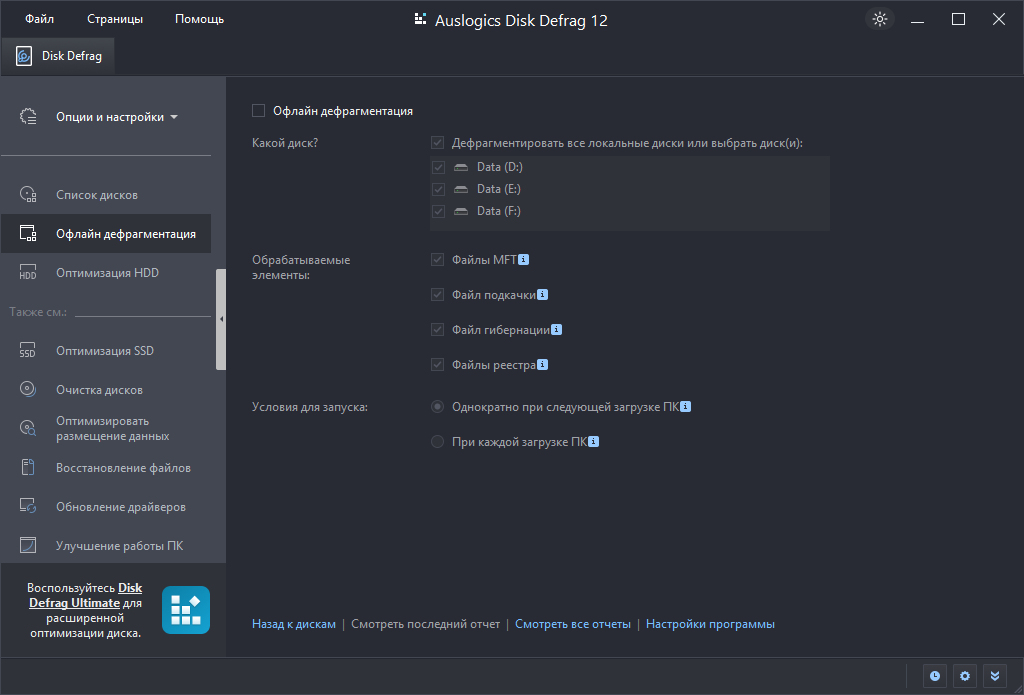Open the scheduler clock icon in status bar
Image resolution: width=1024 pixels, height=695 pixels.
tap(935, 676)
